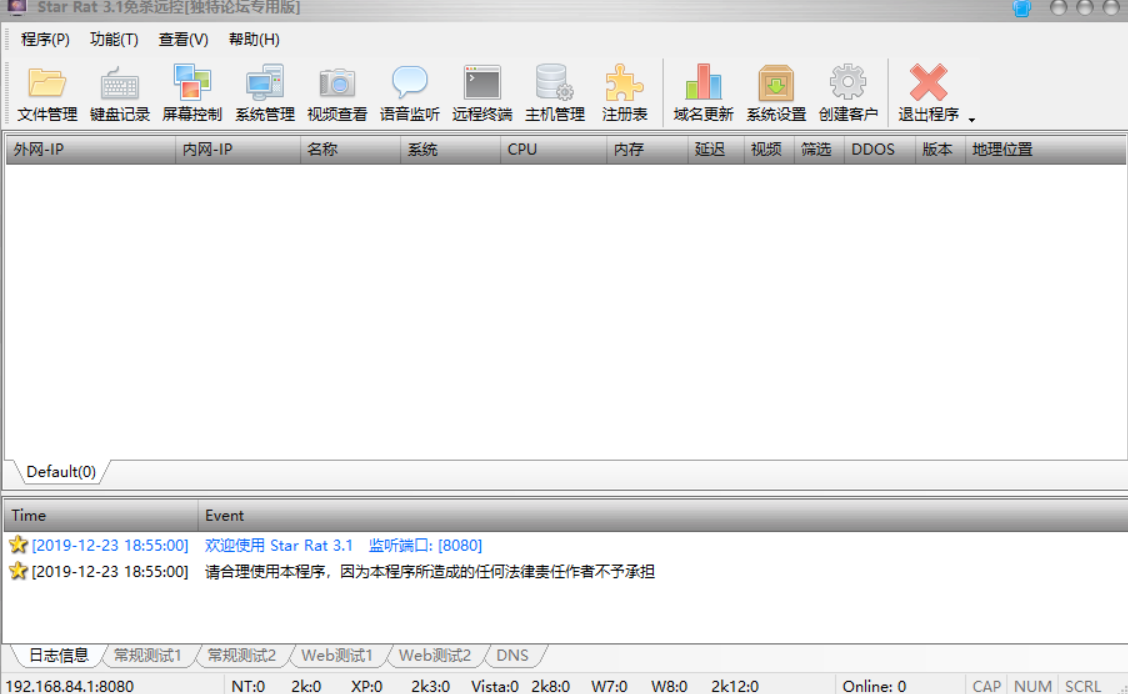Sort by the 地理位置 column header

point(1046,150)
